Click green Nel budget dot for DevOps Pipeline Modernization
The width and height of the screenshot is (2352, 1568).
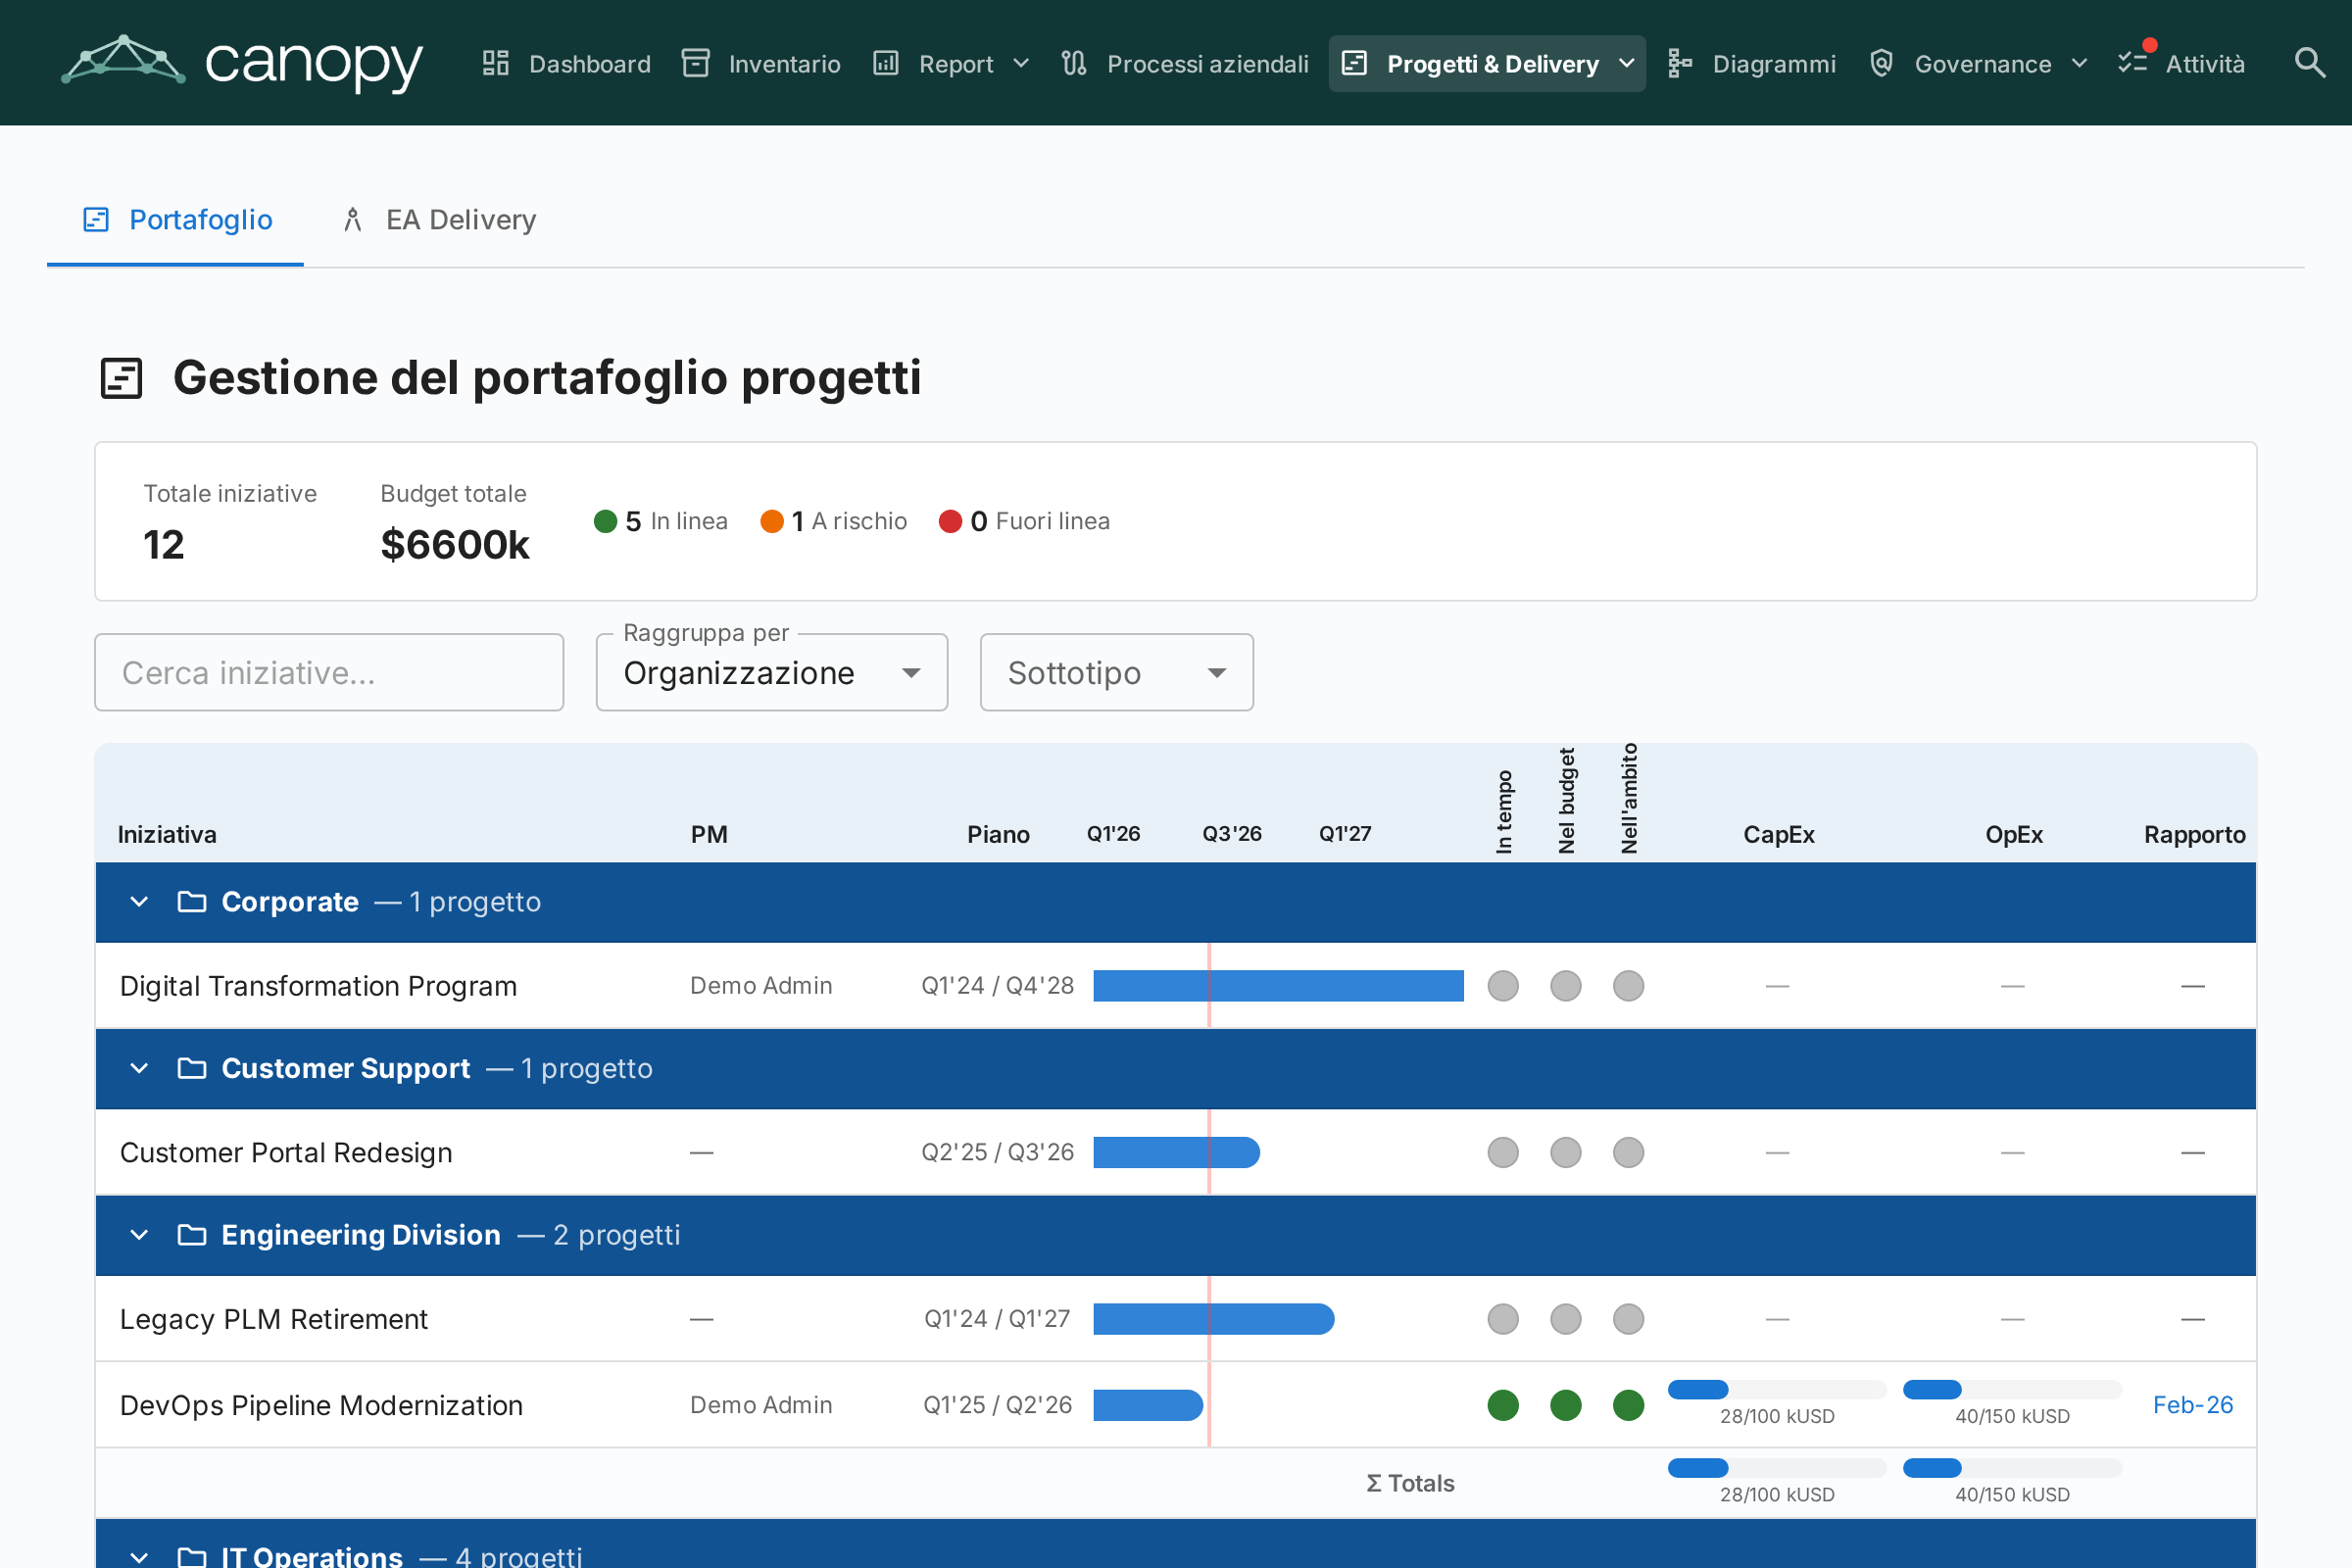(x=1566, y=1405)
